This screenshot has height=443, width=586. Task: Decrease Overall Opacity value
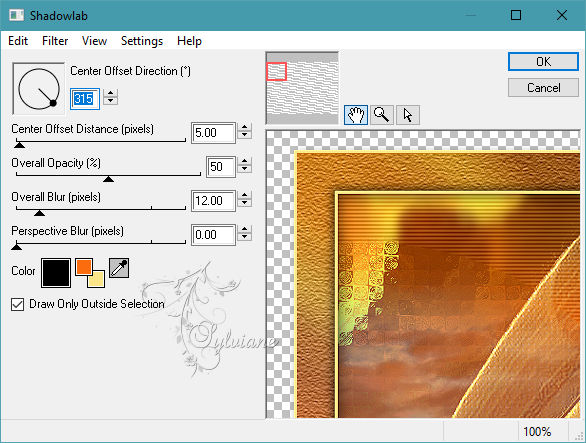coord(244,169)
